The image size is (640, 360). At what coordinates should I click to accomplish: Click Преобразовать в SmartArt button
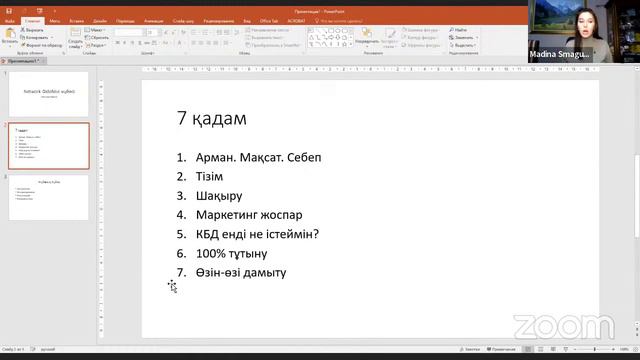[273, 45]
